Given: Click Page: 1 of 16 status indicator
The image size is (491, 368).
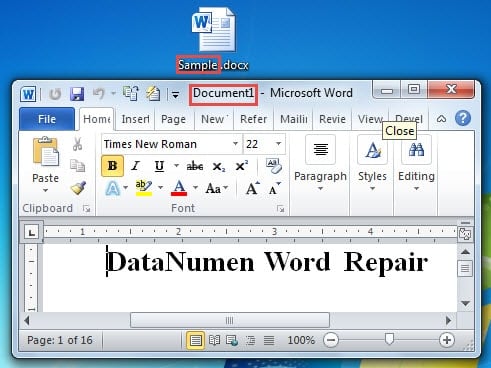Looking at the screenshot, I should pos(60,340).
